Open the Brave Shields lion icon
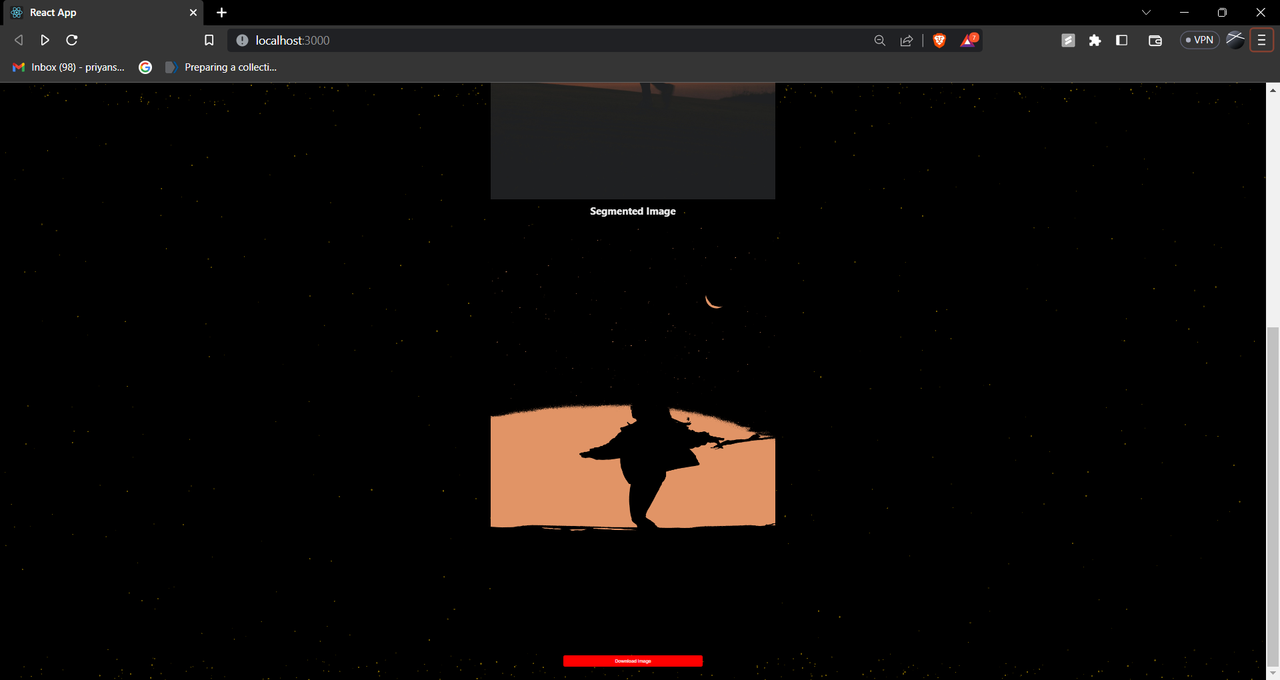 click(939, 40)
